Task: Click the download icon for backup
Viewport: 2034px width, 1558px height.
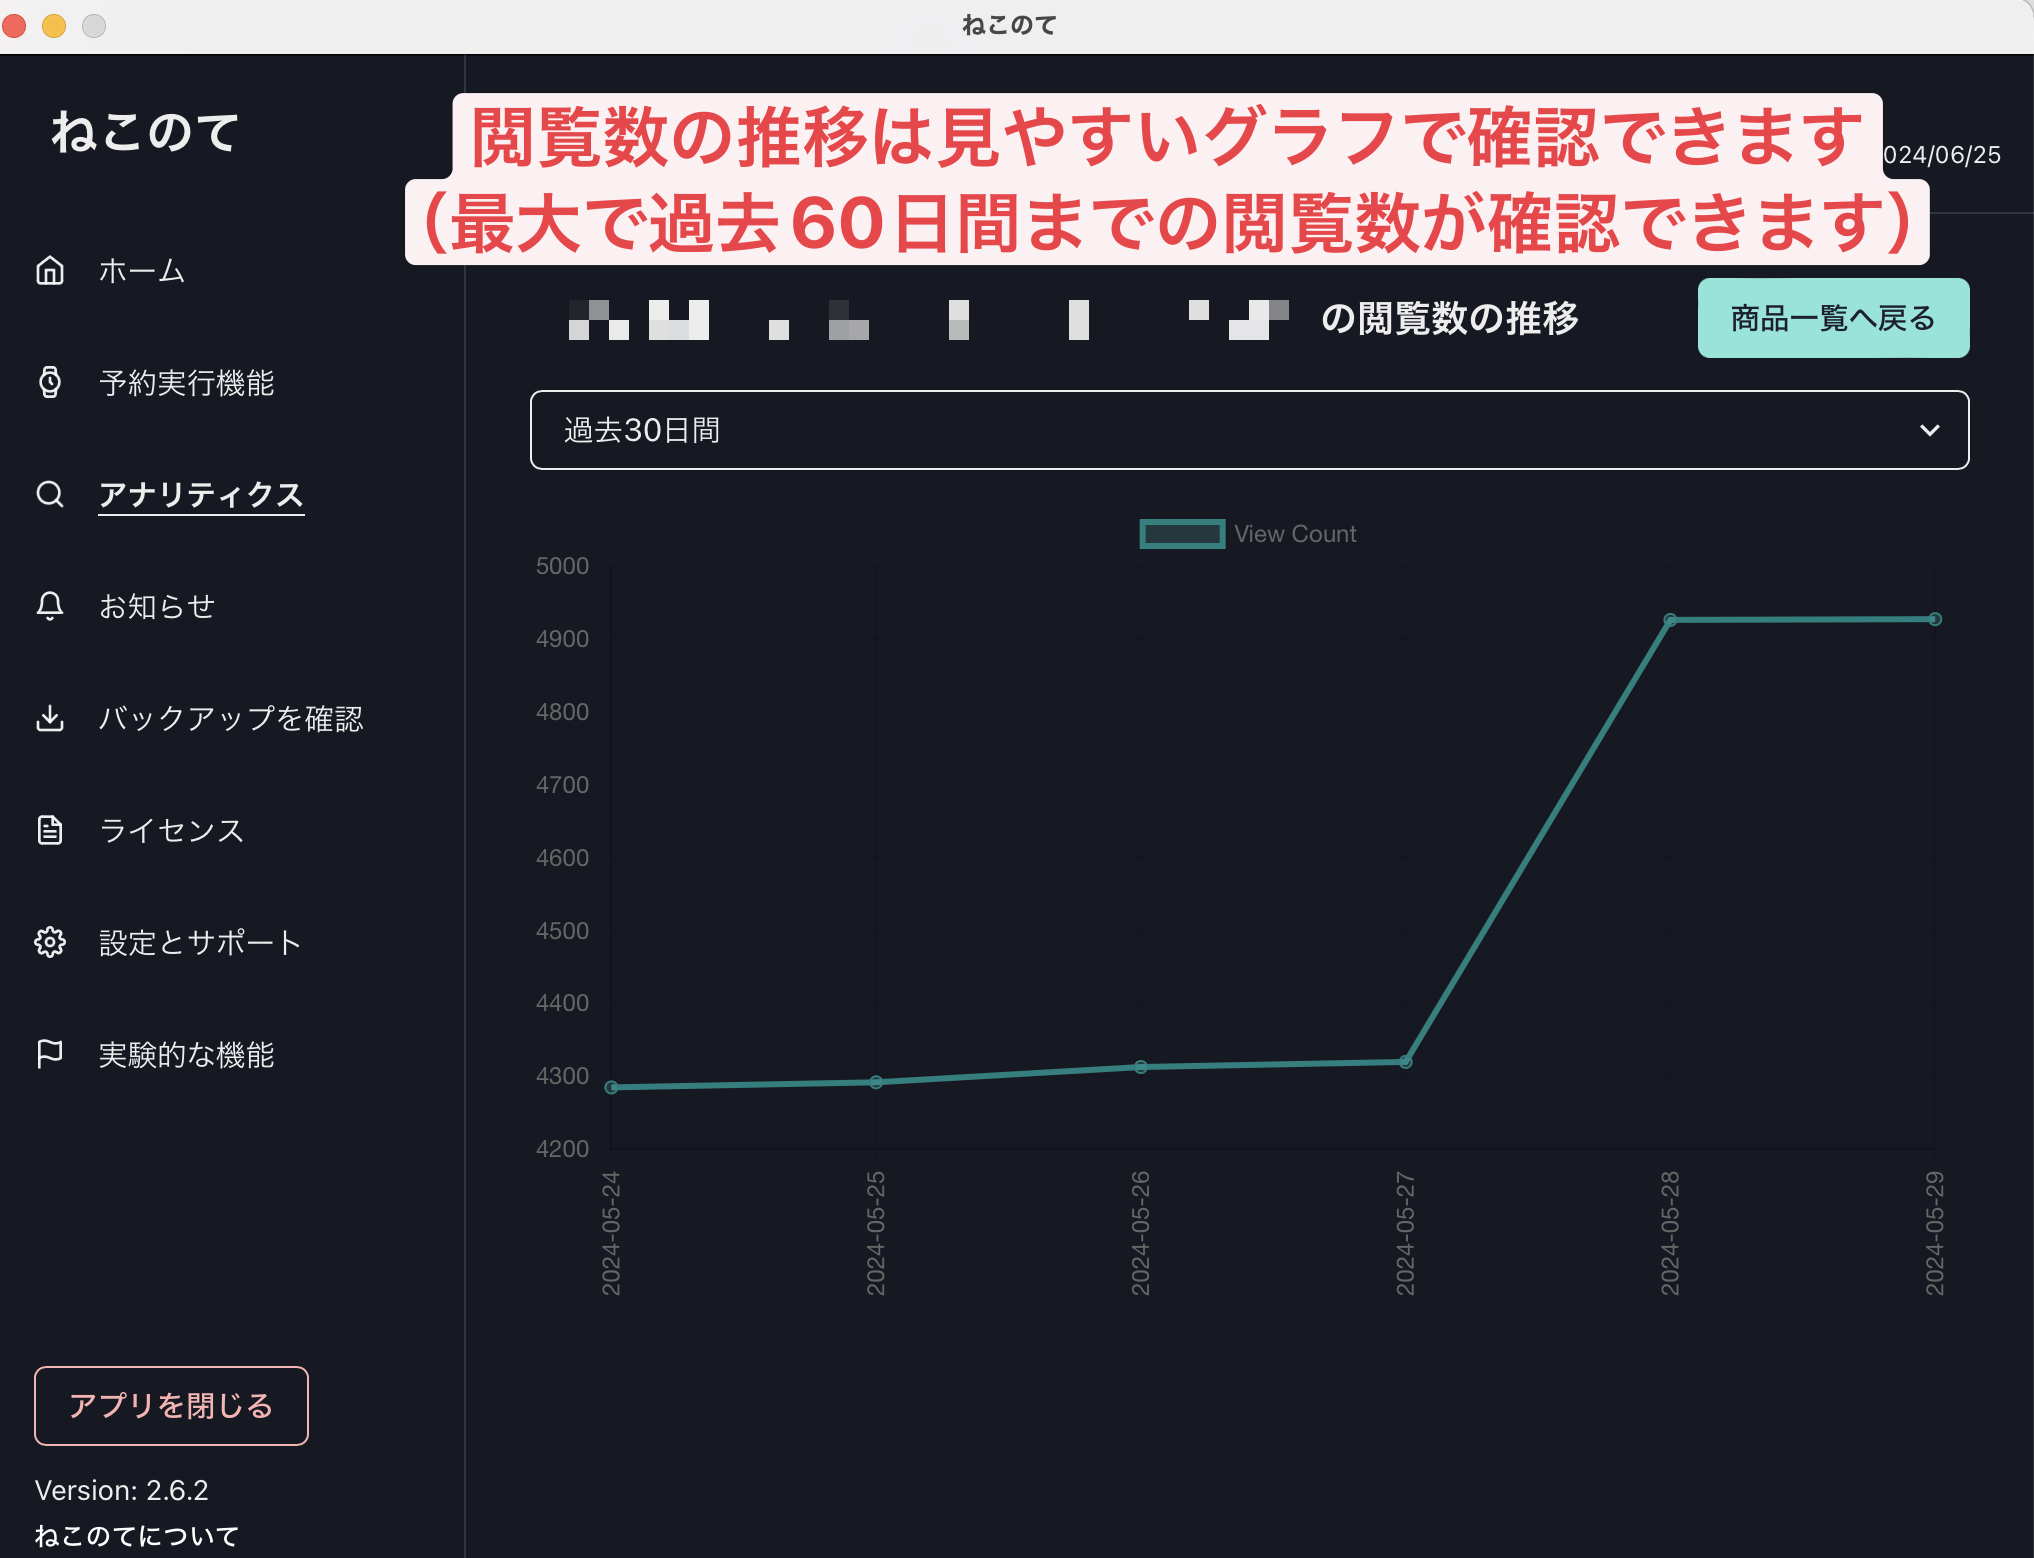Action: coord(50,718)
